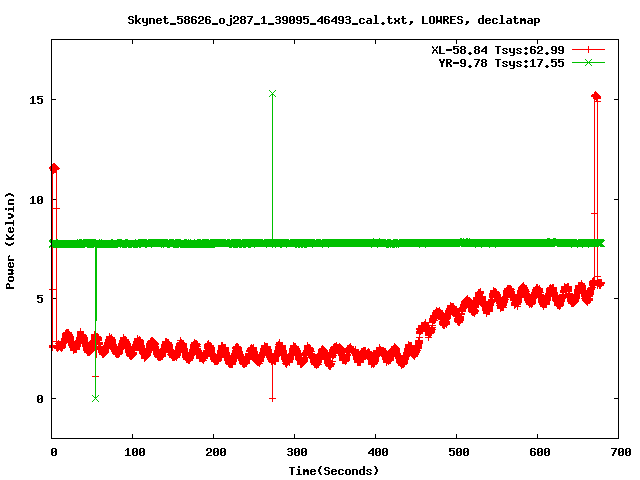Click the y-axis tick label 10

[36, 200]
